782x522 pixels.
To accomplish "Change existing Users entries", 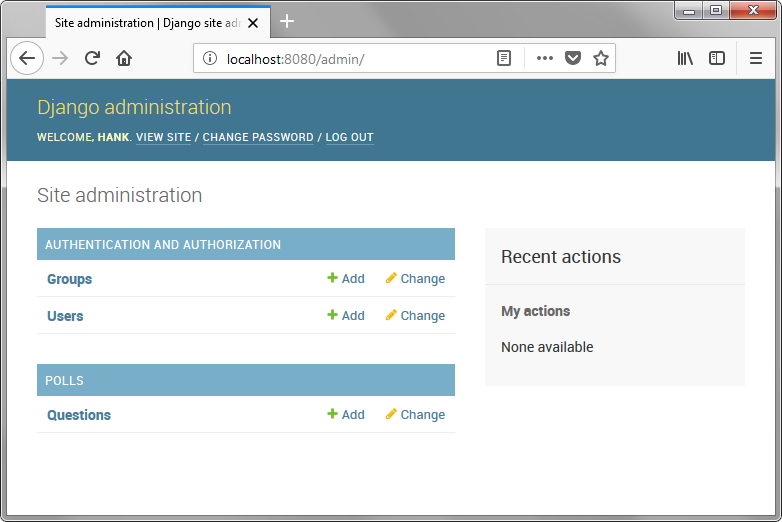I will [x=415, y=316].
